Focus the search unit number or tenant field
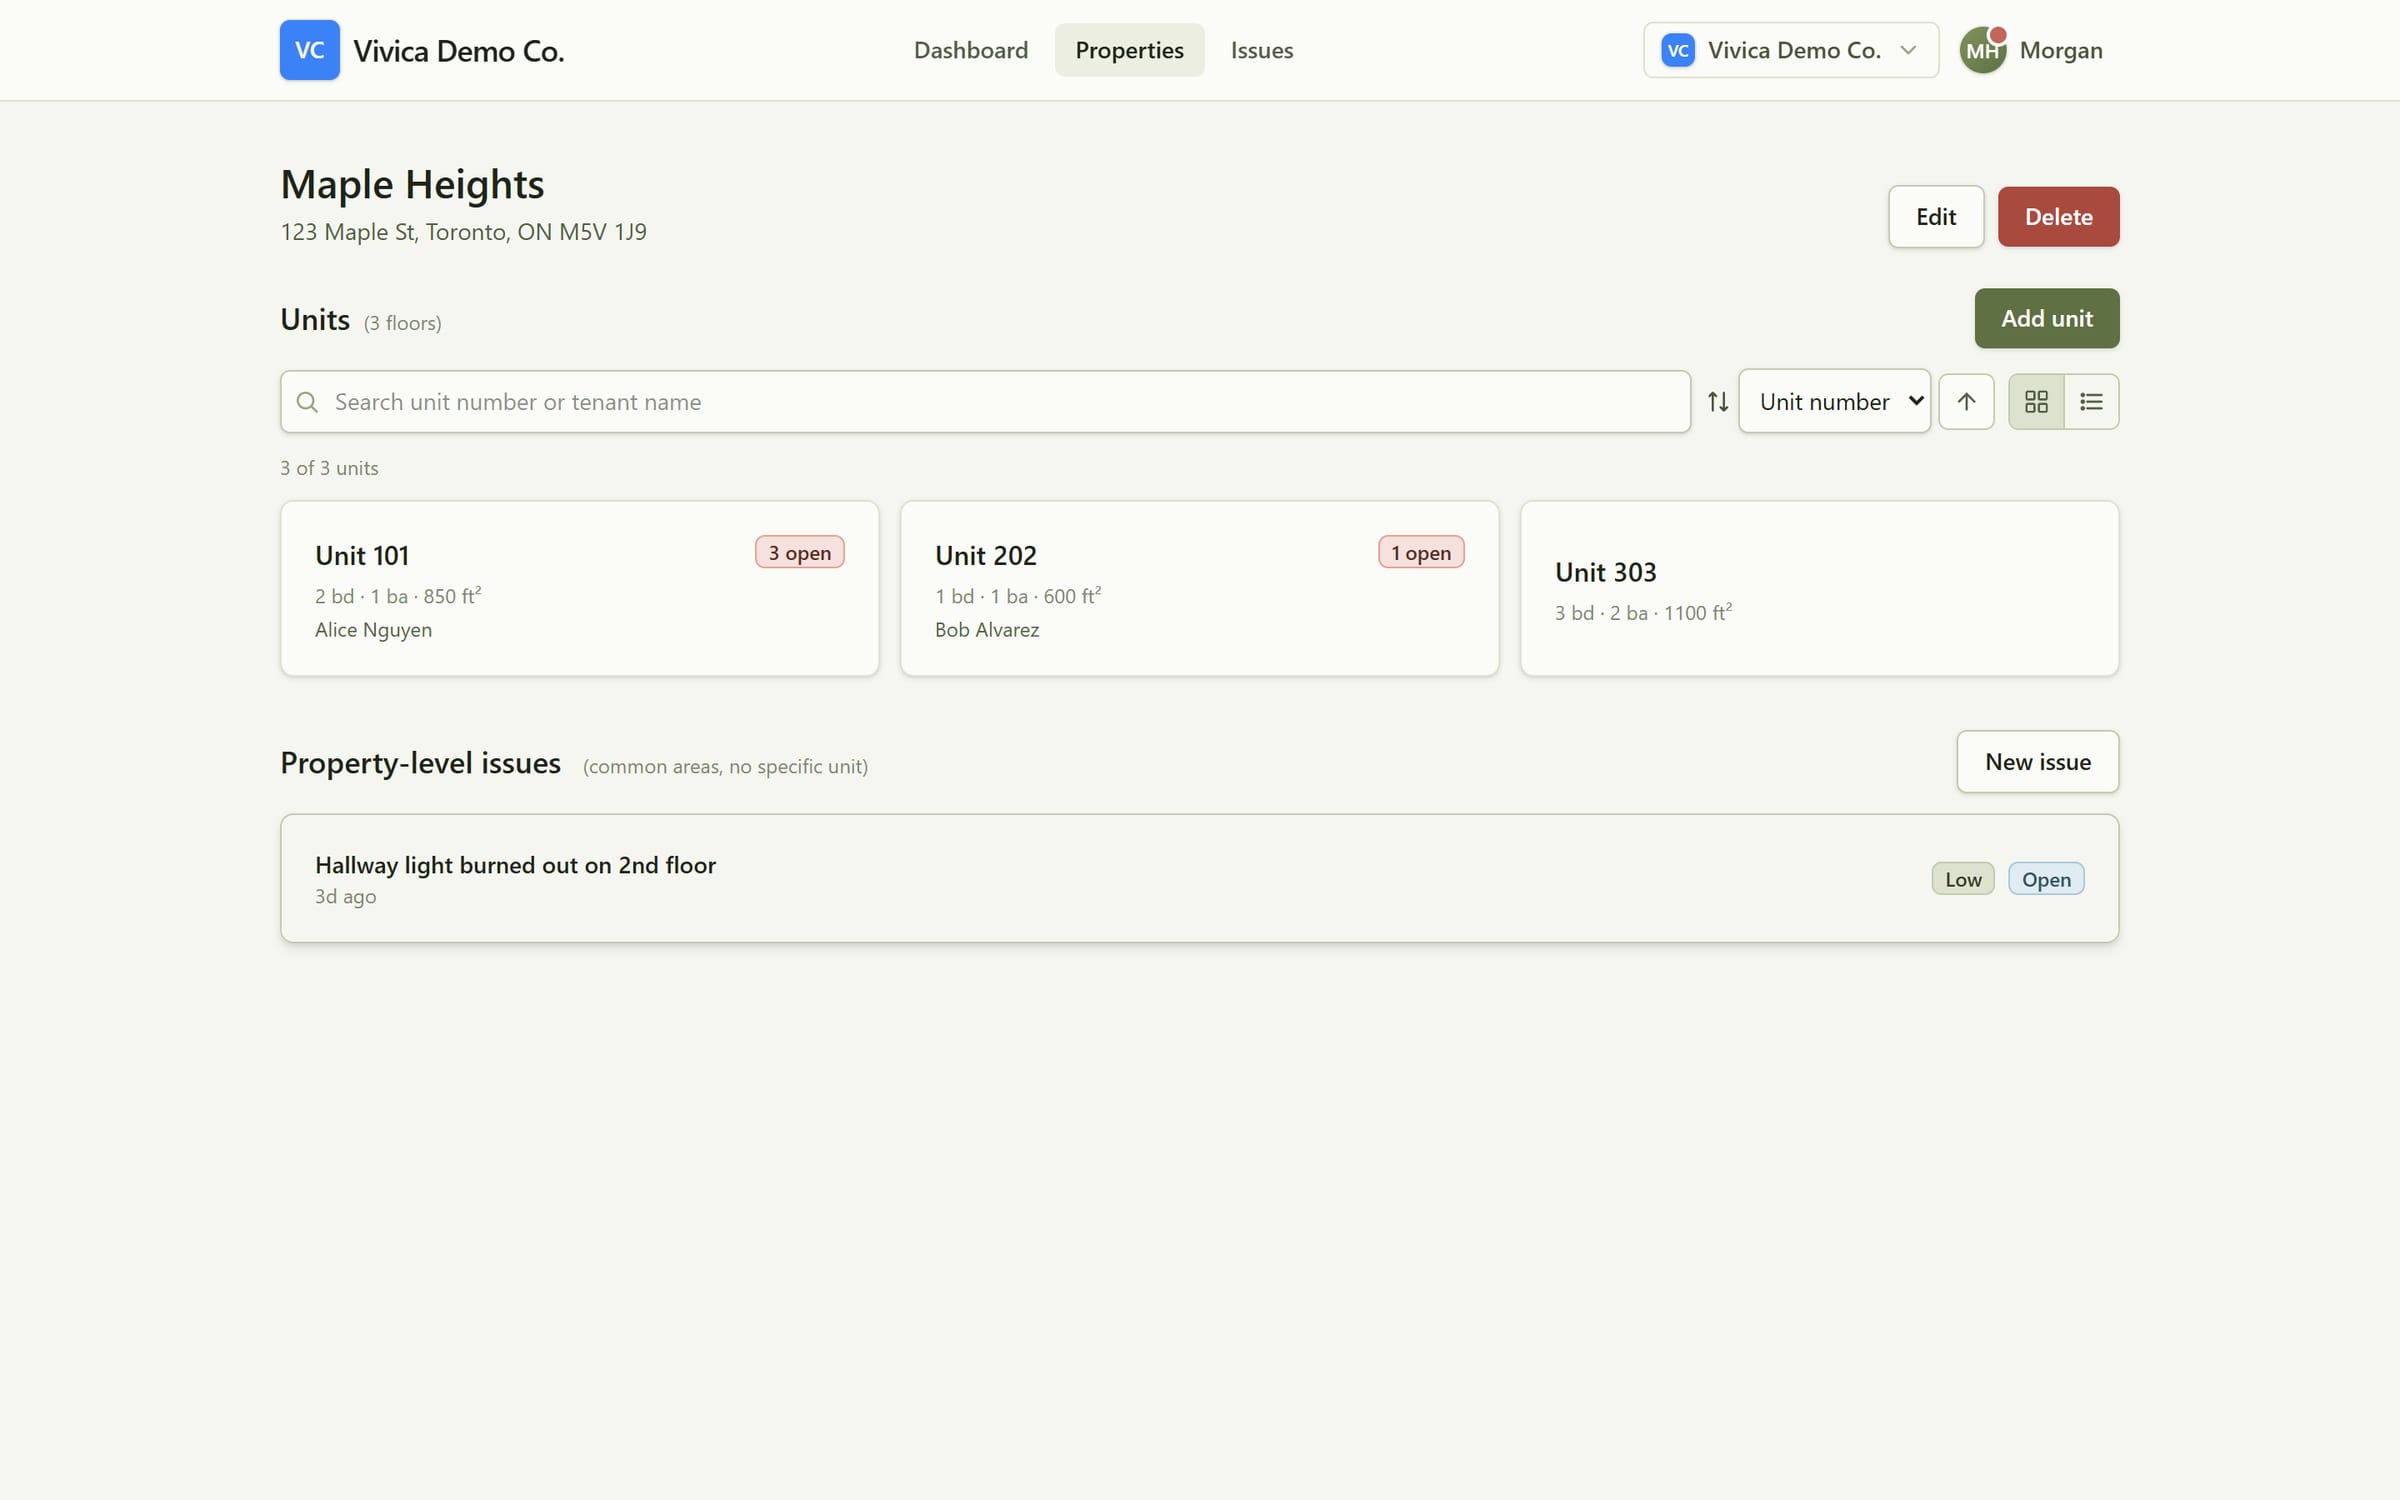This screenshot has width=2400, height=1500. point(985,402)
